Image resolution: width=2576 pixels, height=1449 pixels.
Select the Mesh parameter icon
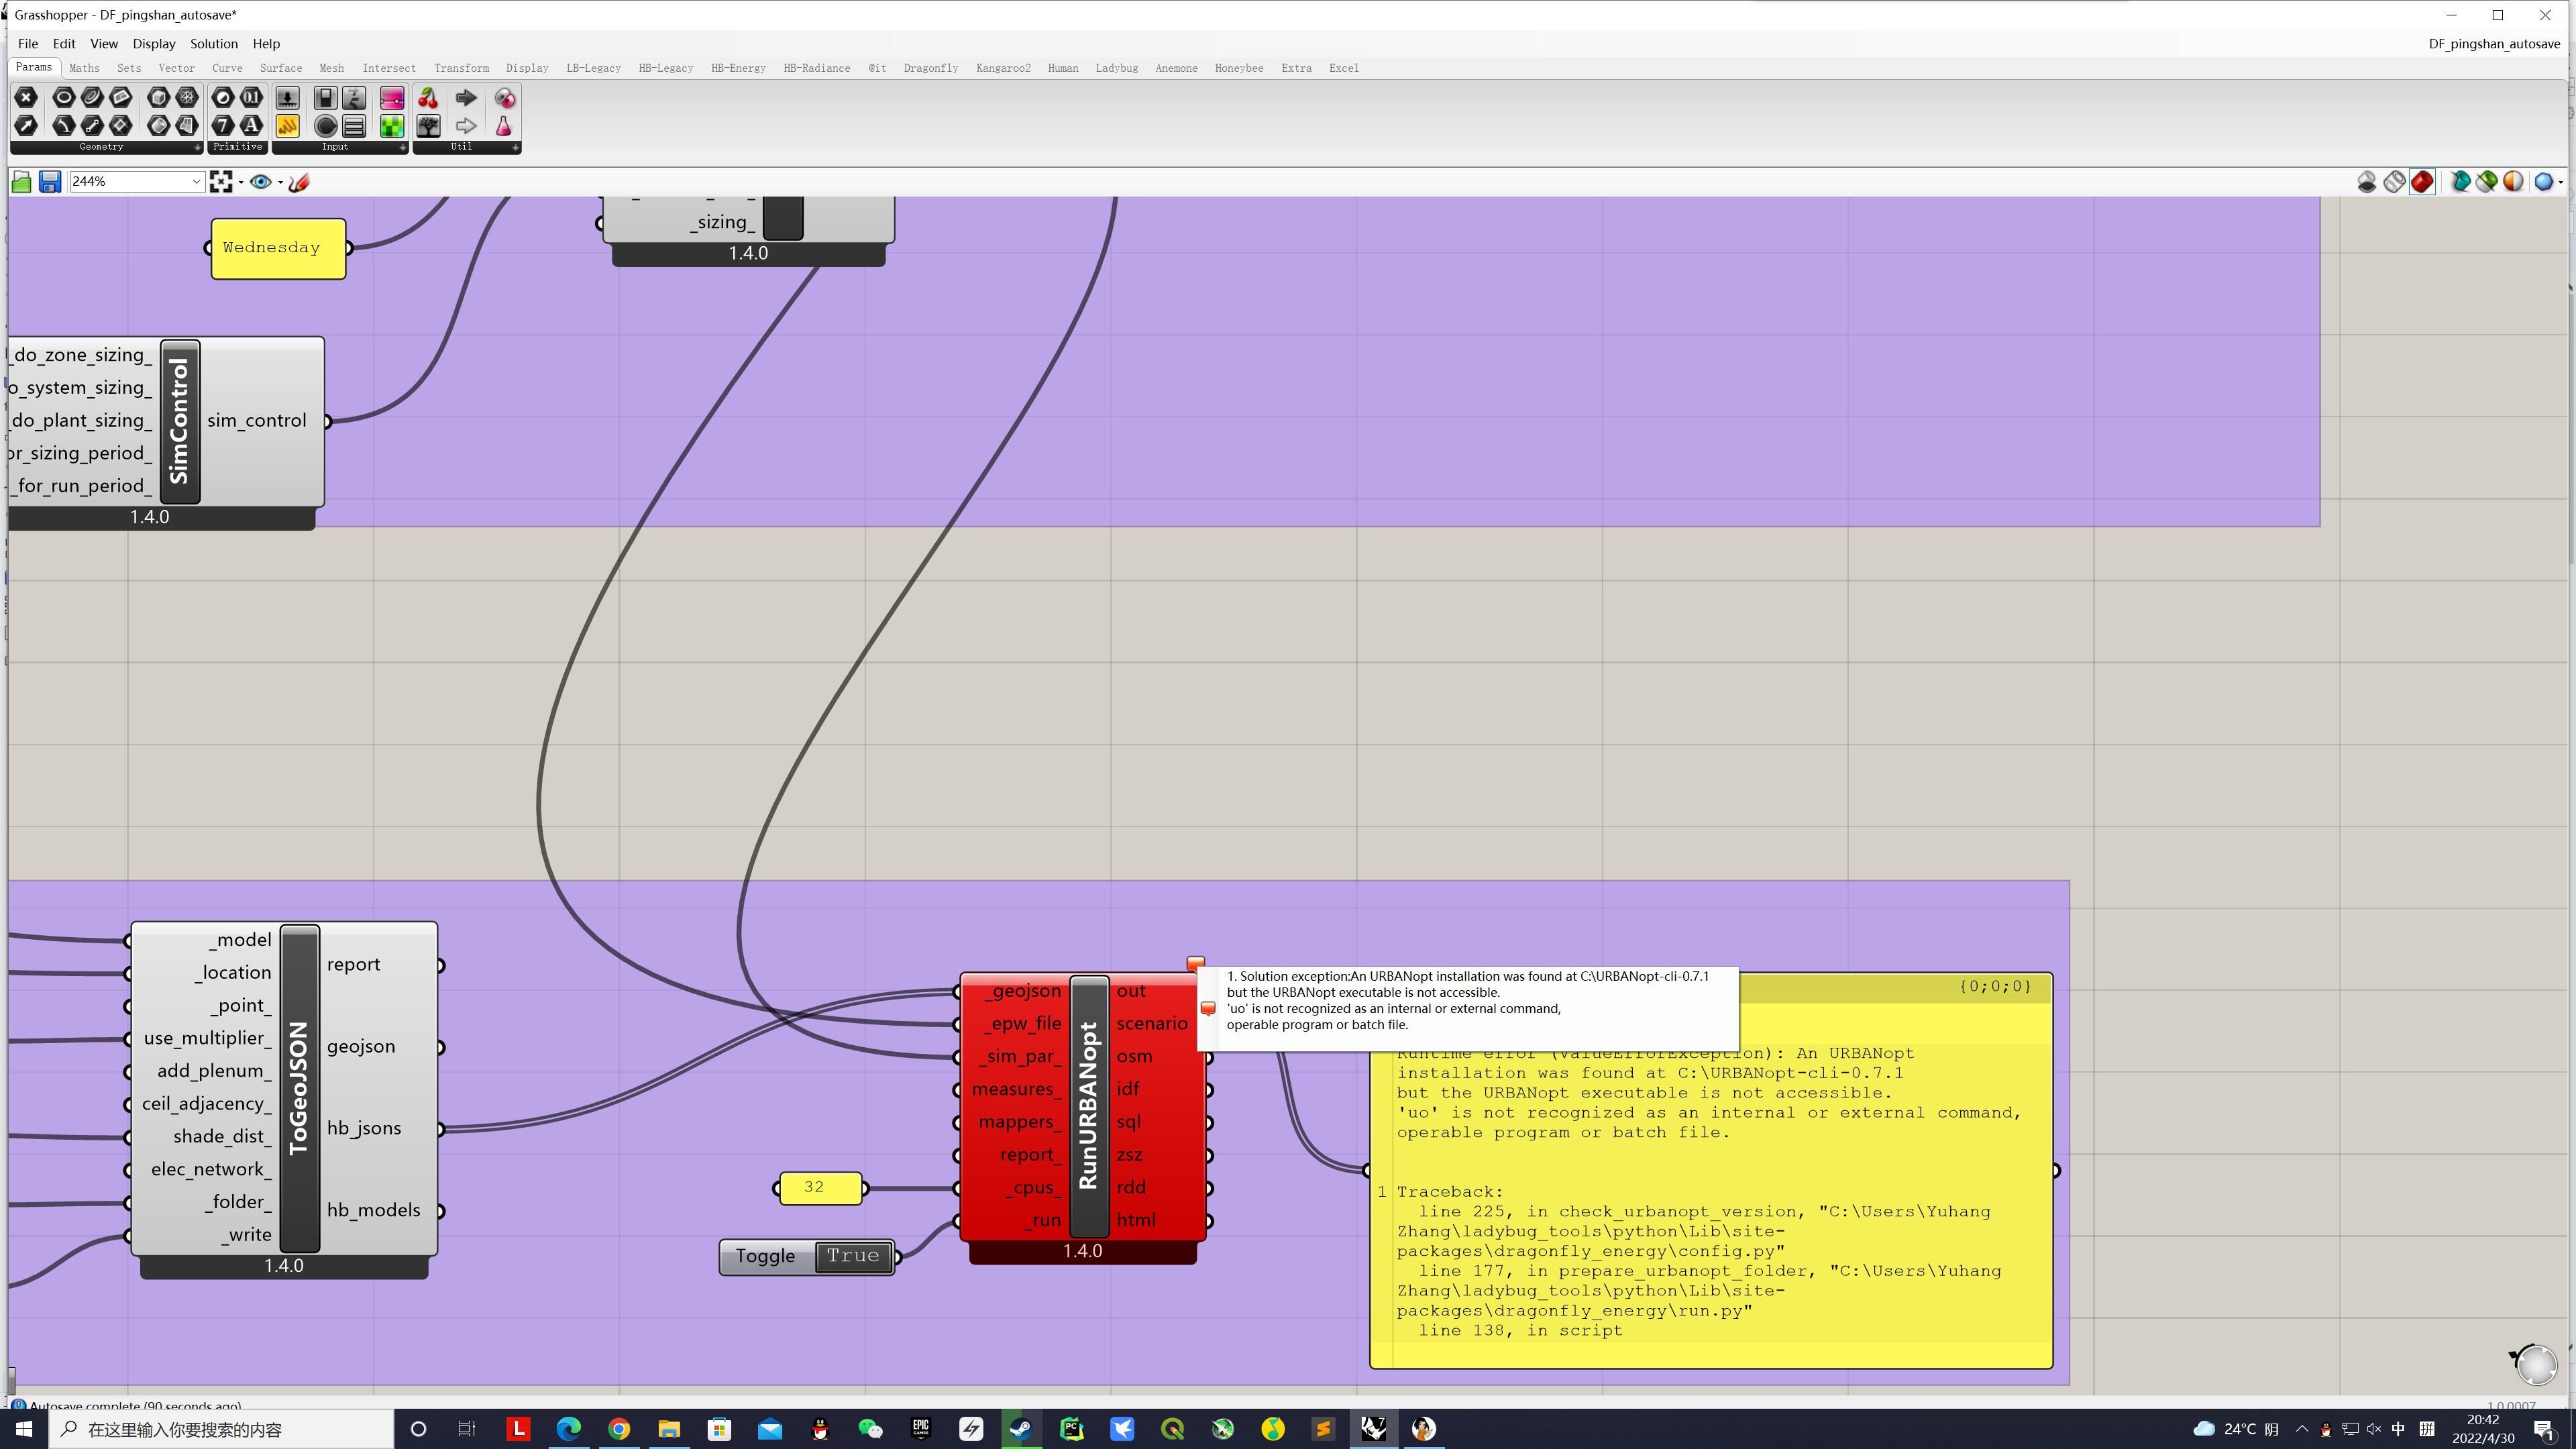[x=187, y=97]
